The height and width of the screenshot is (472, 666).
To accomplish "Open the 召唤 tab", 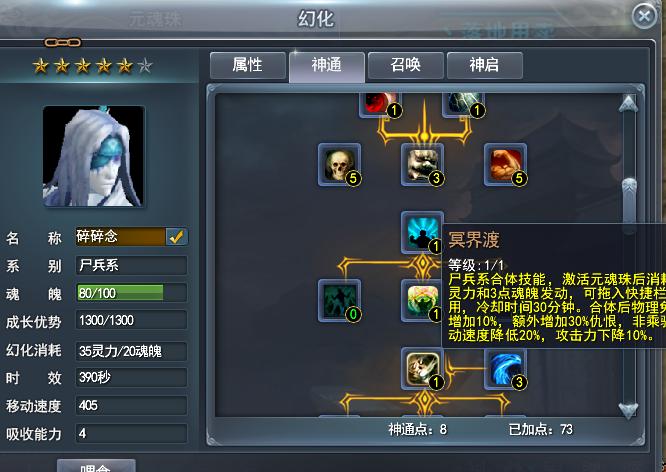I will 406,65.
